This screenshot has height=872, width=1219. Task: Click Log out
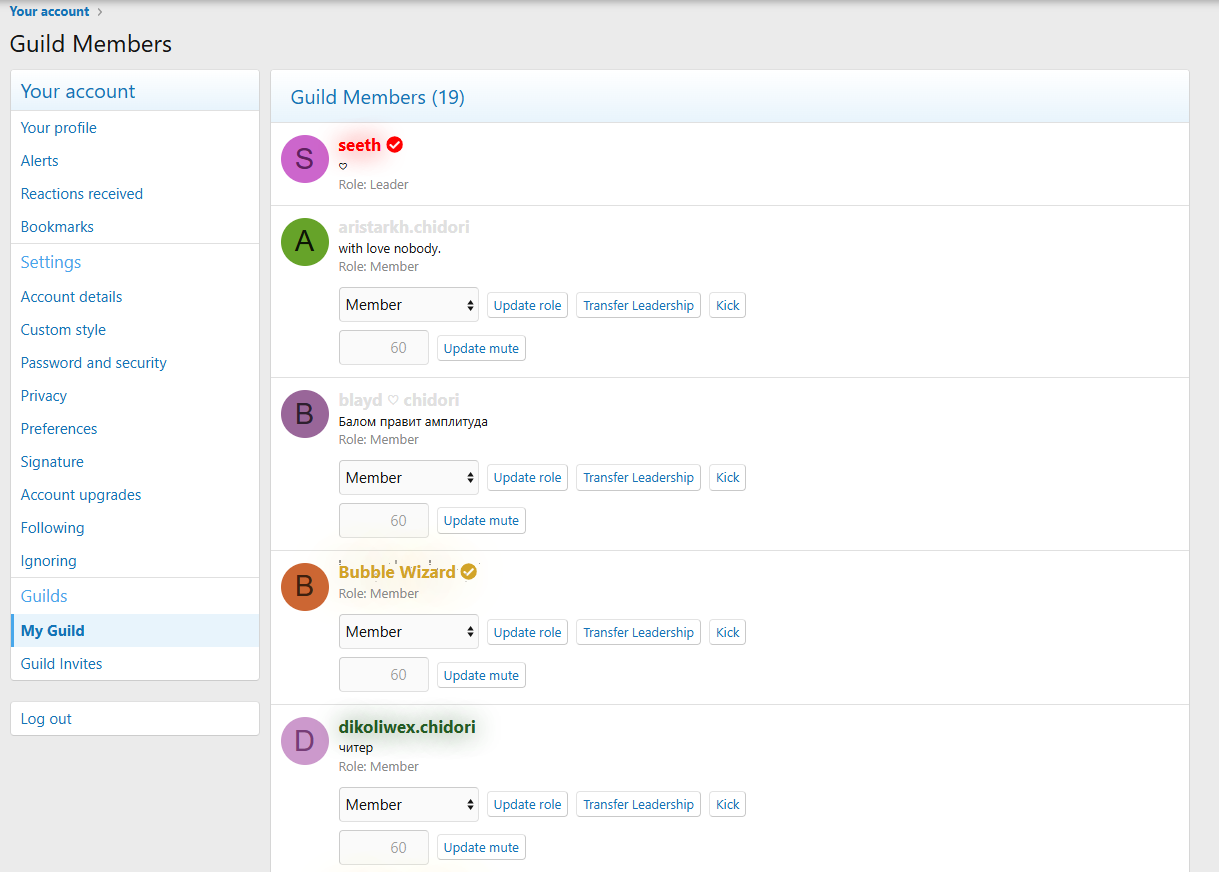135,719
